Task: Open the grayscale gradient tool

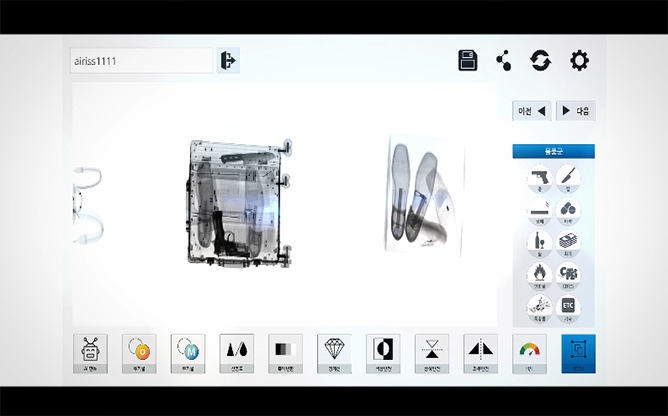Action: pos(285,354)
